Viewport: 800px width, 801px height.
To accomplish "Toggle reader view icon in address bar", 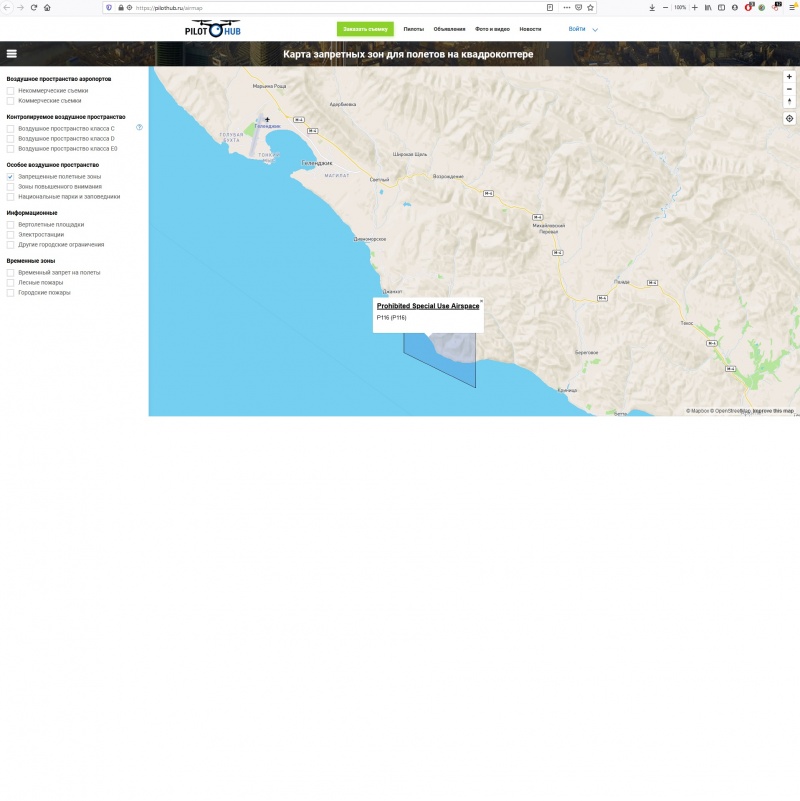I will (x=550, y=8).
